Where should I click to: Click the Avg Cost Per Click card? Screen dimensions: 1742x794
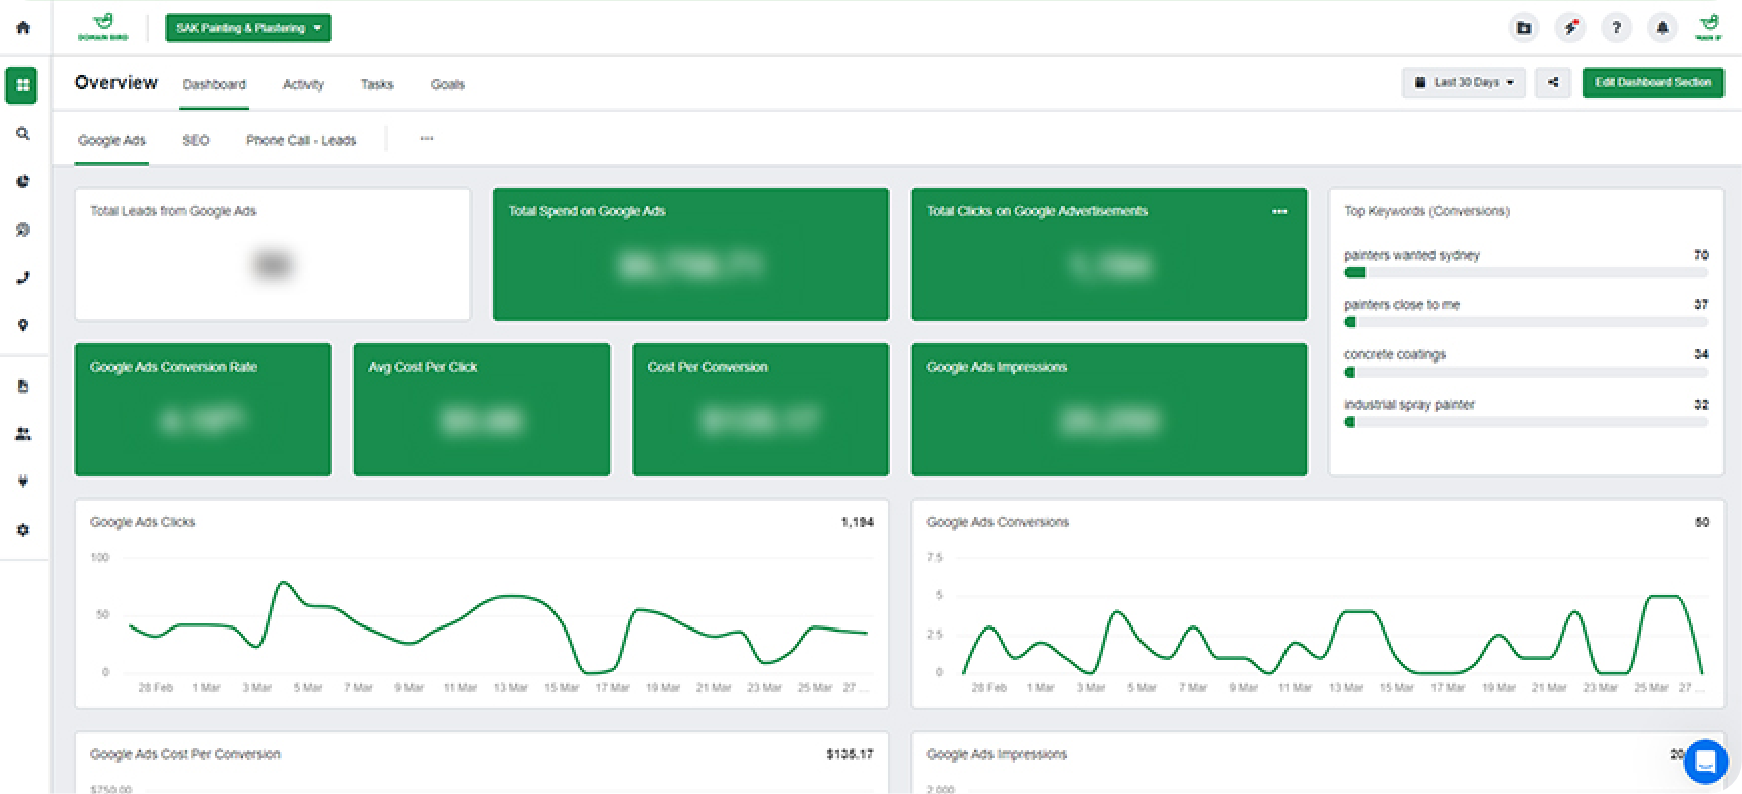(482, 409)
